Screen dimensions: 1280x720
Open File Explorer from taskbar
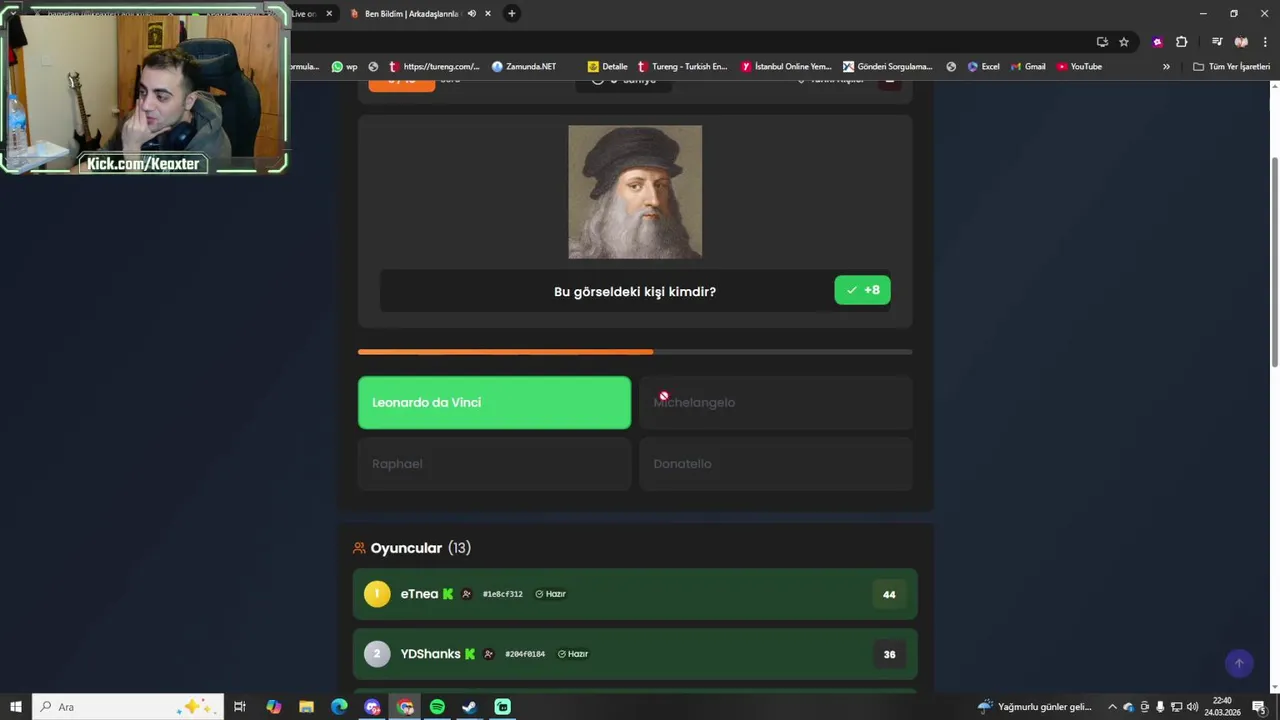[306, 707]
